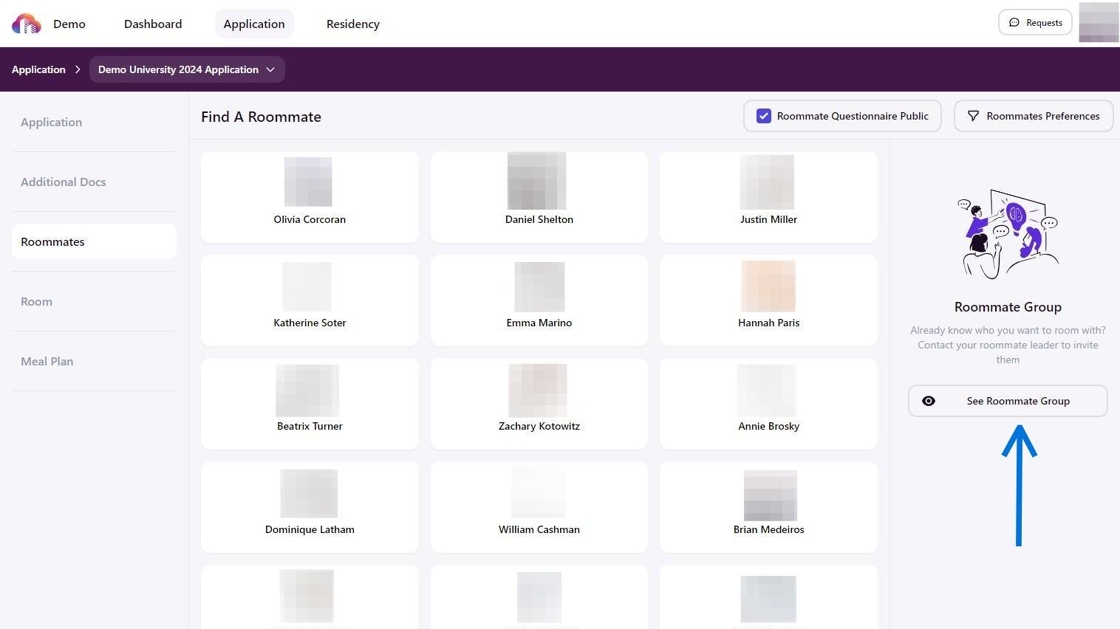Open the Meal Plan sidebar section
This screenshot has width=1120, height=629.
pos(47,361)
